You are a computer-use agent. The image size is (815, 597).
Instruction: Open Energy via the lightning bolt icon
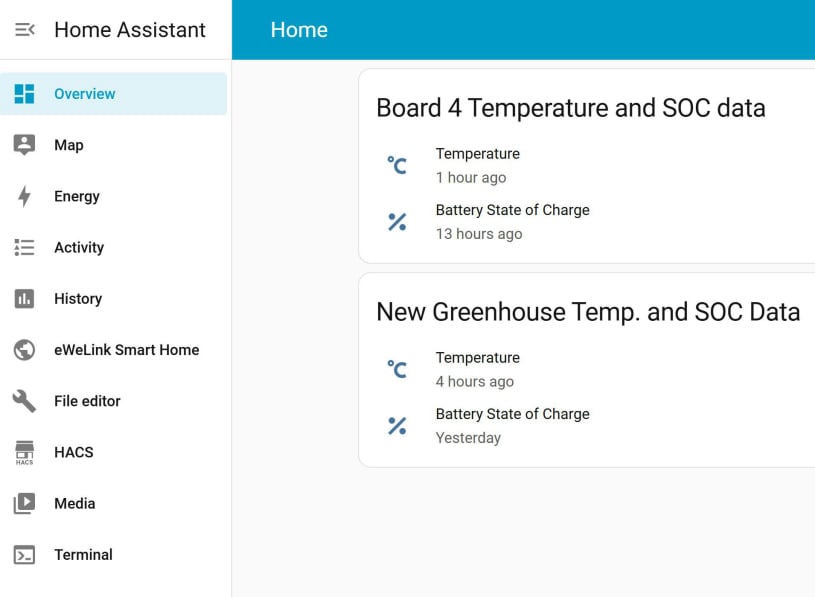click(24, 196)
